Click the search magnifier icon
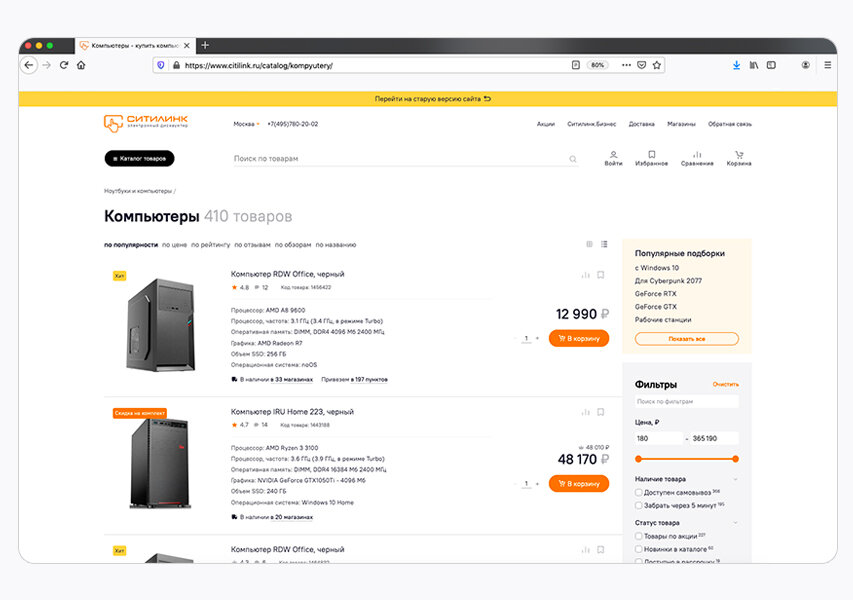The image size is (853, 600). [x=572, y=159]
